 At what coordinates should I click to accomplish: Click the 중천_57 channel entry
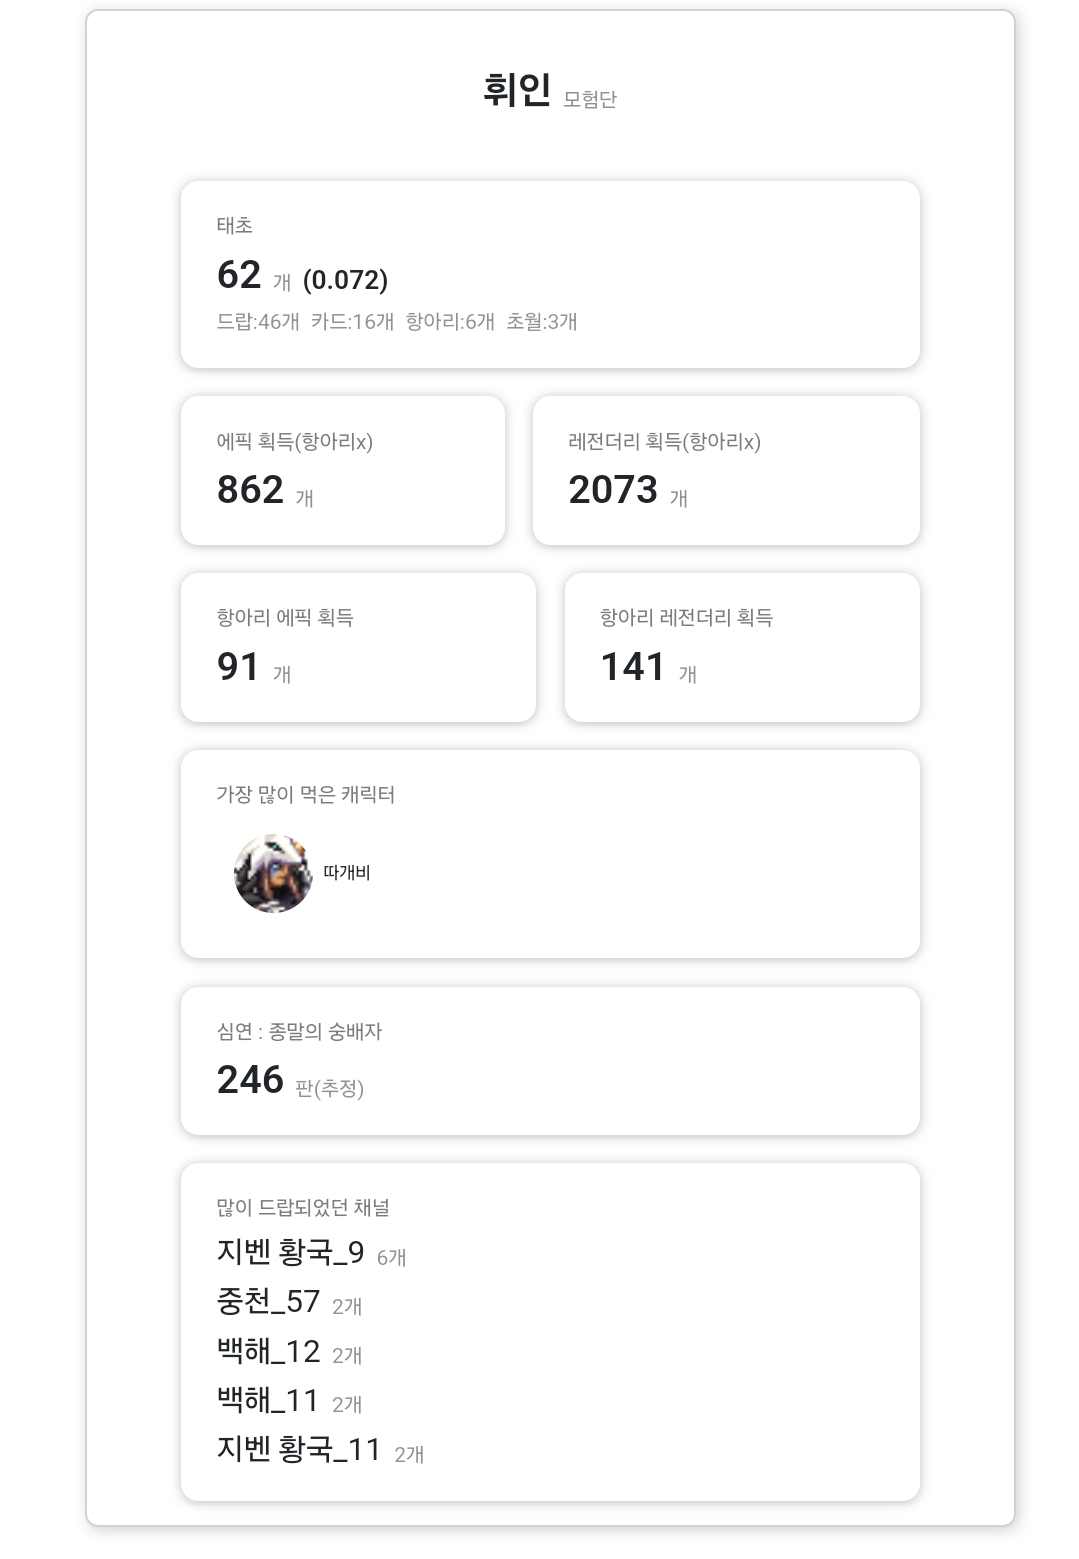(268, 1302)
